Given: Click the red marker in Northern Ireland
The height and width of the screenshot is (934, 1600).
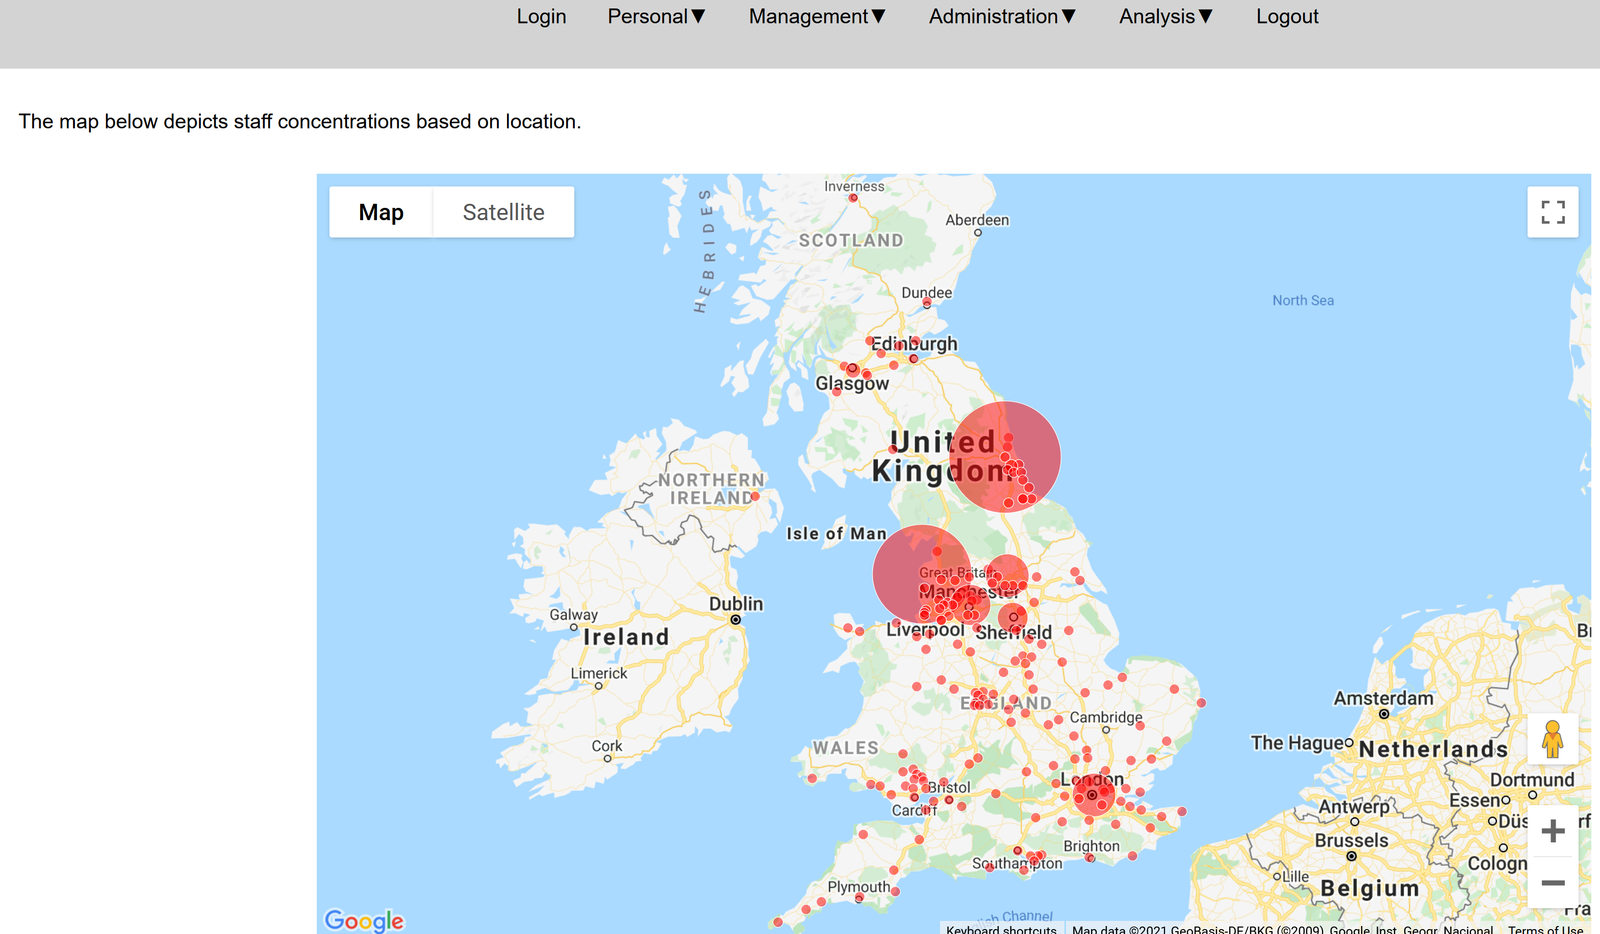Looking at the screenshot, I should [755, 496].
